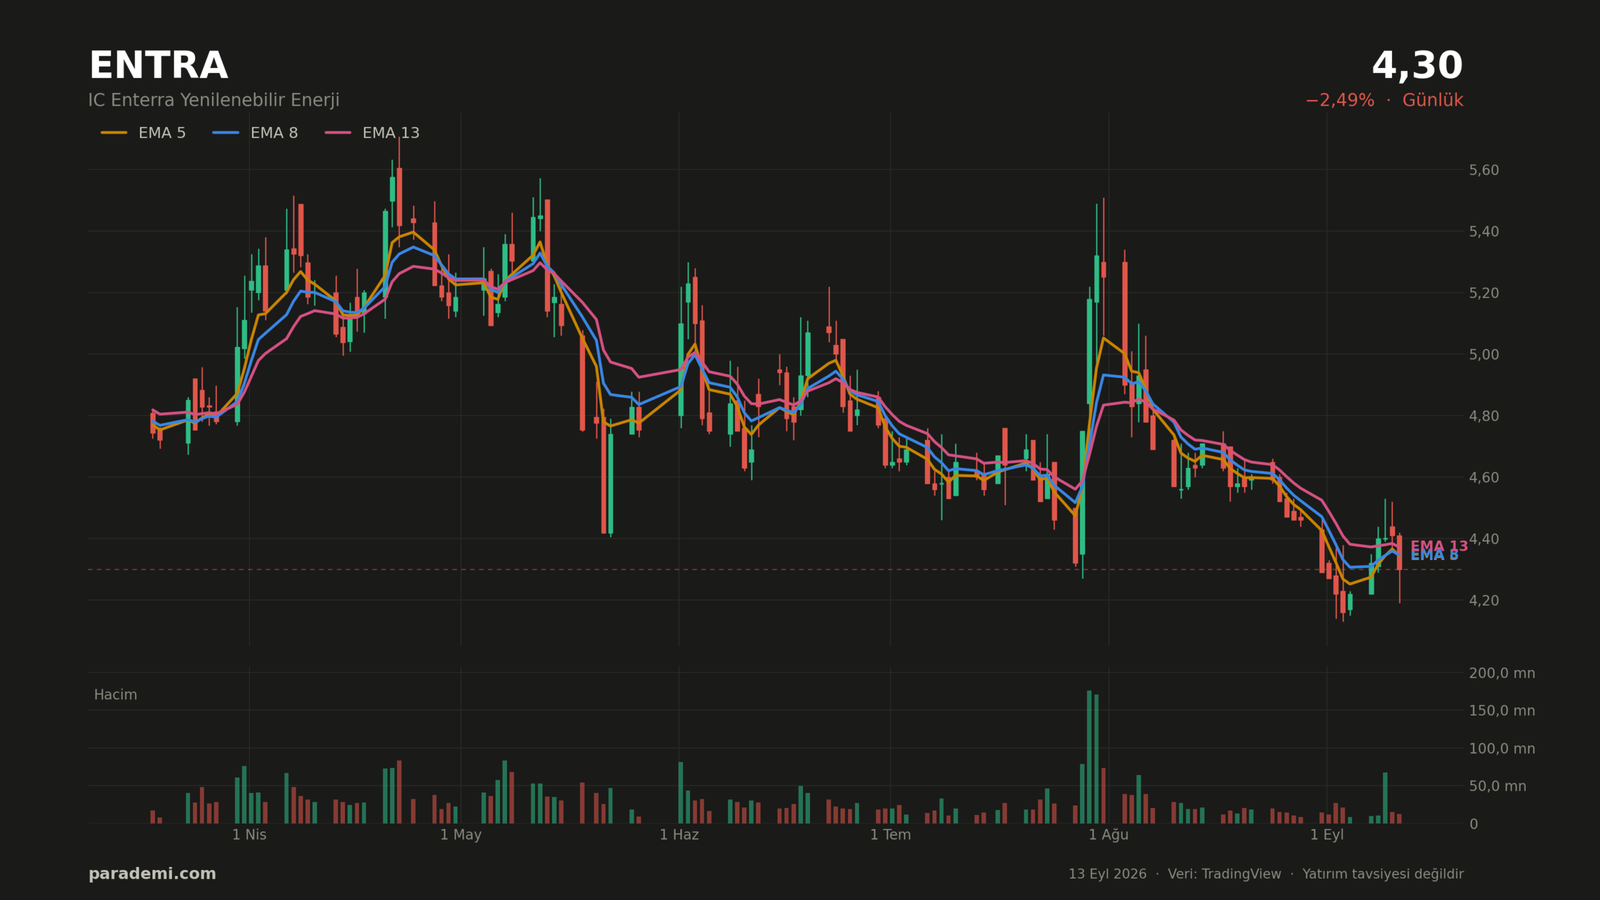The height and width of the screenshot is (900, 1600).
Task: Click the last price 4,30
Action: point(1417,67)
